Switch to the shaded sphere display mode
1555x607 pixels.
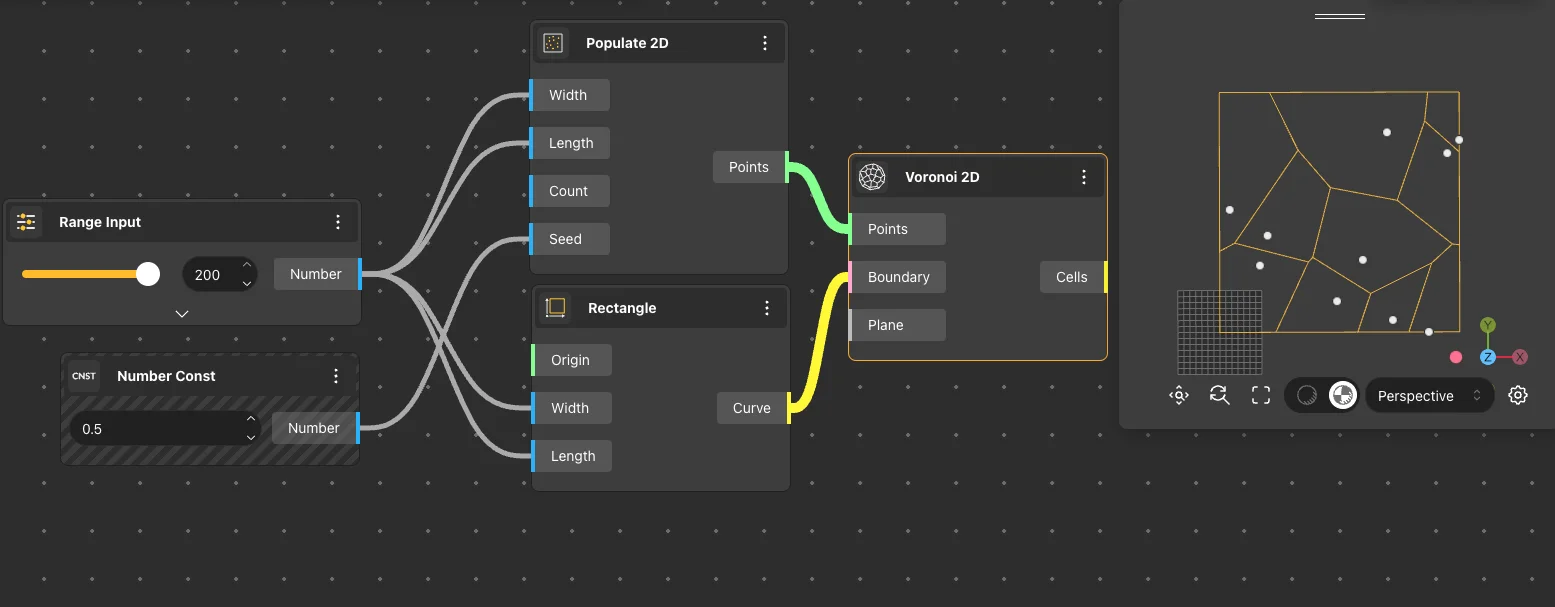pyautogui.click(x=1306, y=395)
